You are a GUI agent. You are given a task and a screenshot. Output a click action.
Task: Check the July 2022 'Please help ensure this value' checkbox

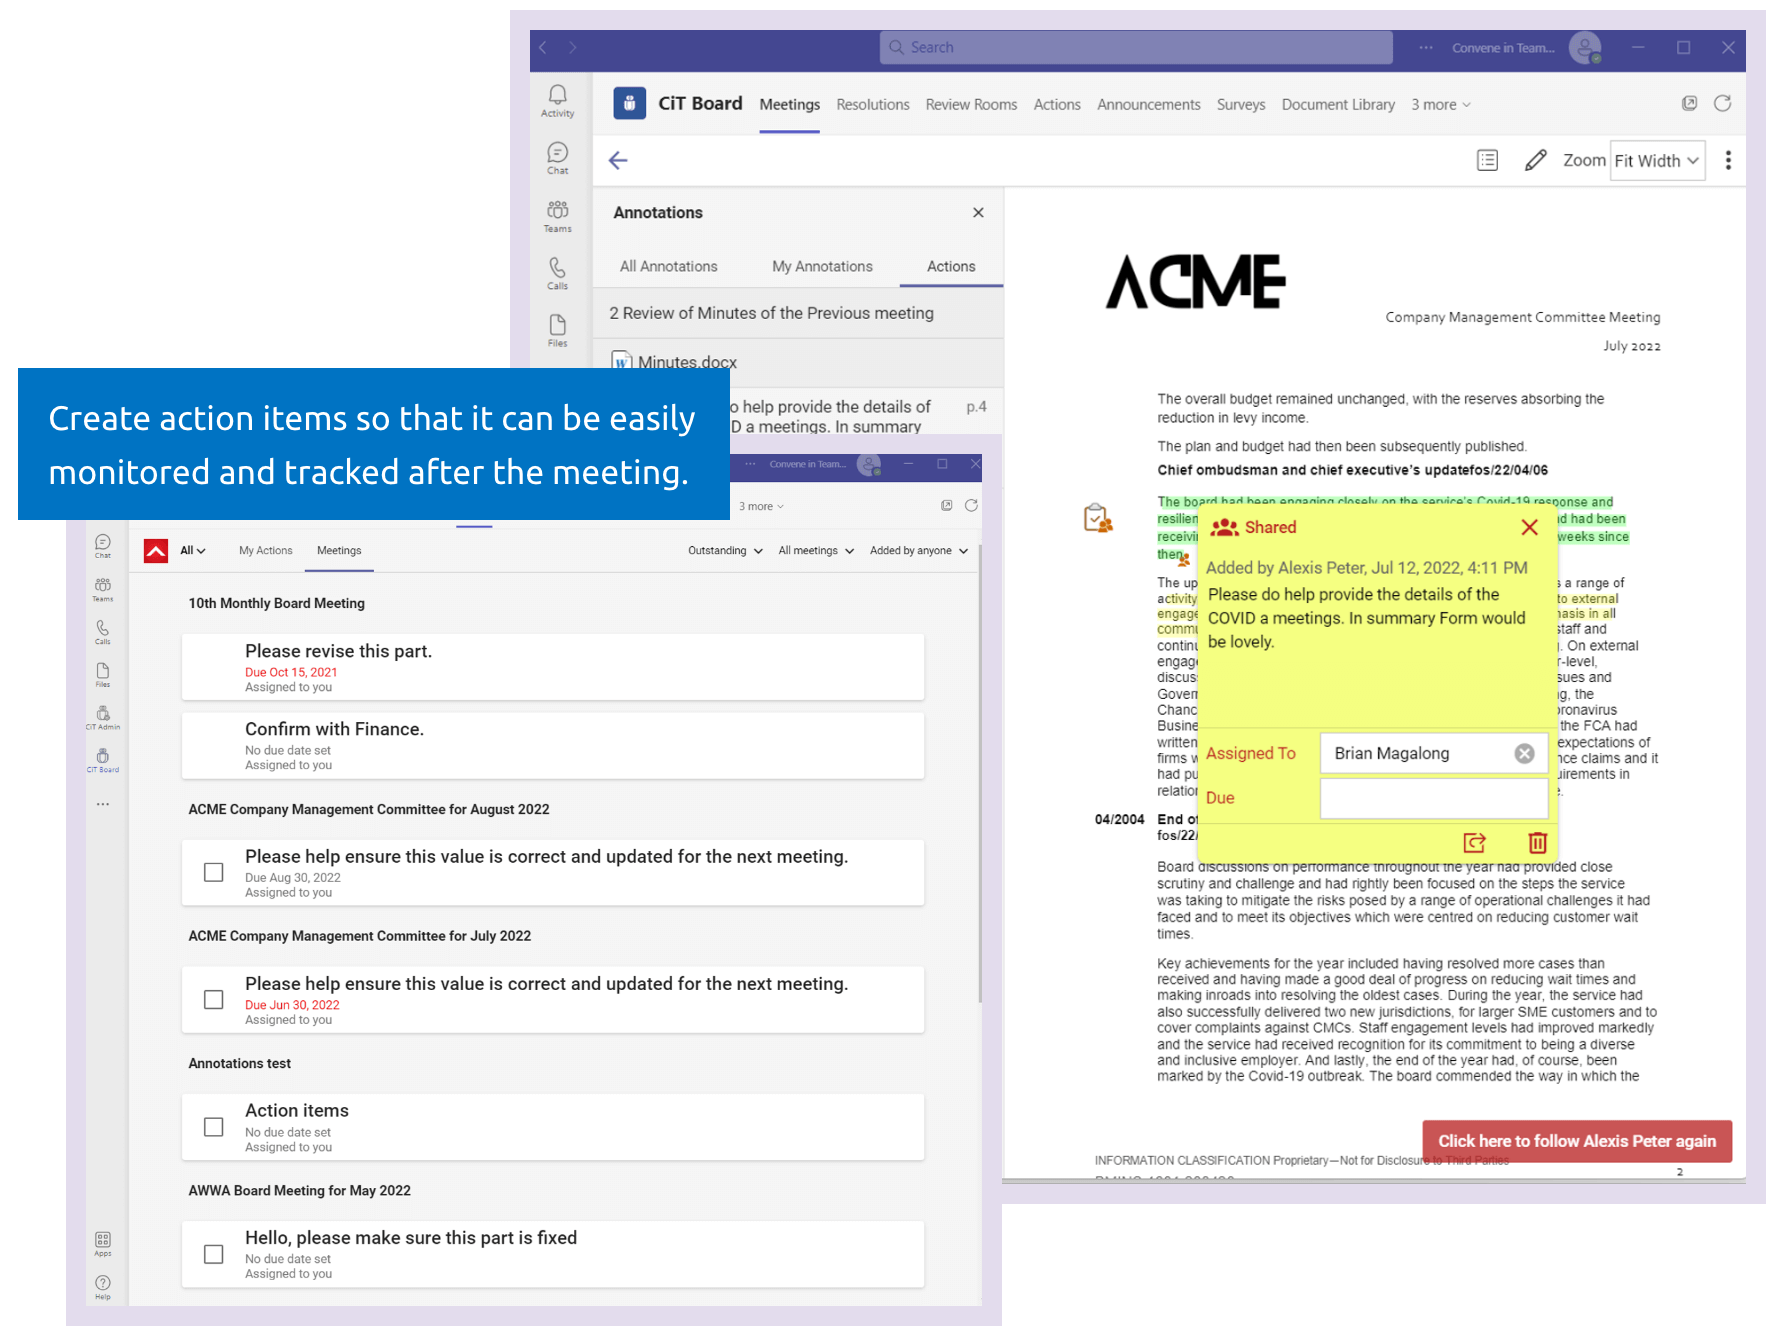click(x=213, y=999)
